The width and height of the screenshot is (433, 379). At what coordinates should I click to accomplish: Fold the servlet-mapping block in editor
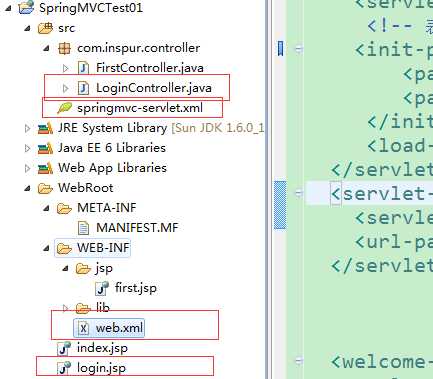click(x=299, y=193)
